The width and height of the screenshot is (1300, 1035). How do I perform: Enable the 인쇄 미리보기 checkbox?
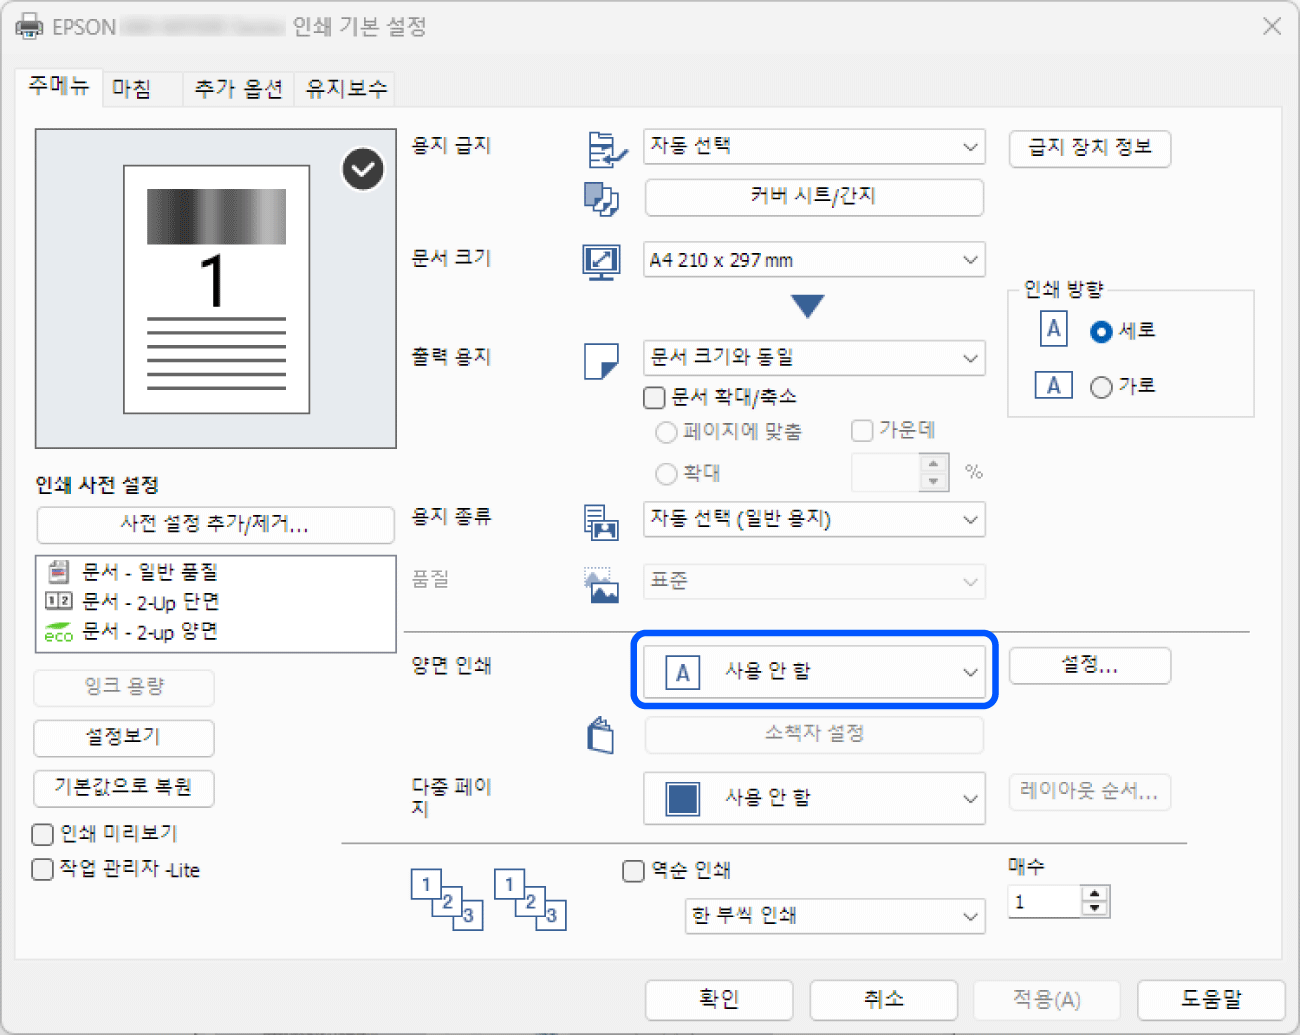coord(43,834)
